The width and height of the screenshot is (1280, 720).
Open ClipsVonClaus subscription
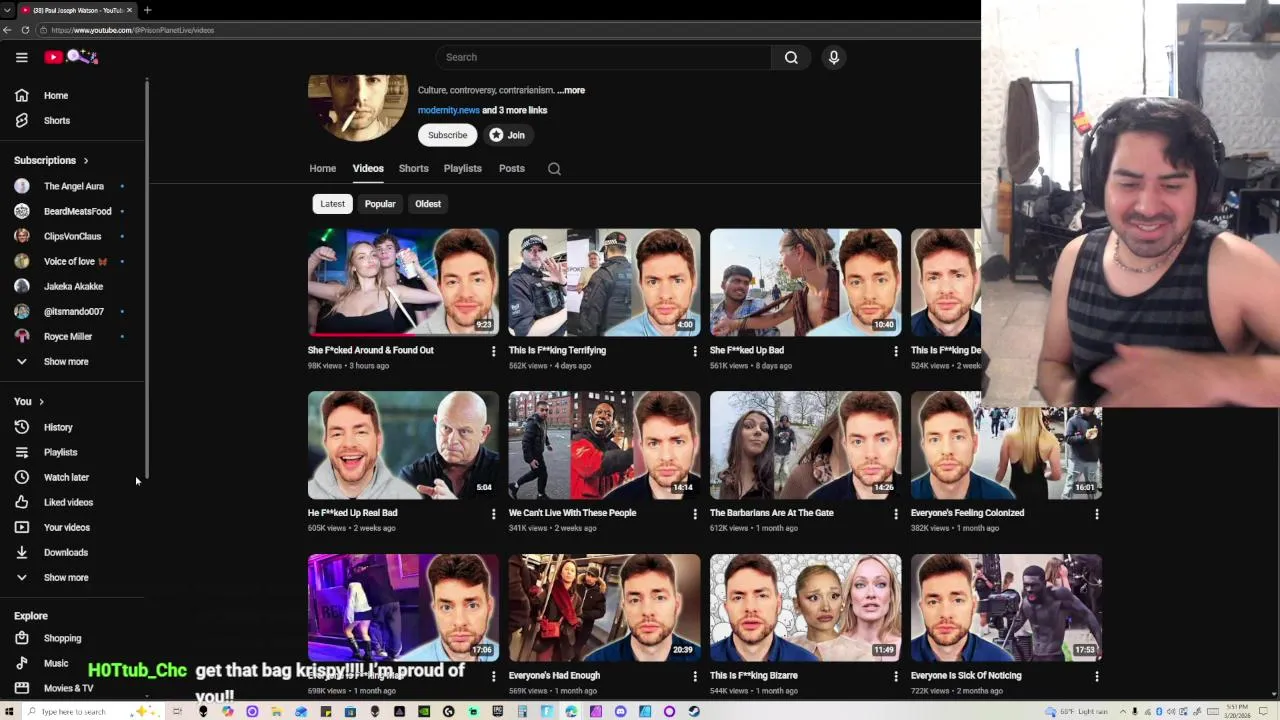click(x=72, y=236)
